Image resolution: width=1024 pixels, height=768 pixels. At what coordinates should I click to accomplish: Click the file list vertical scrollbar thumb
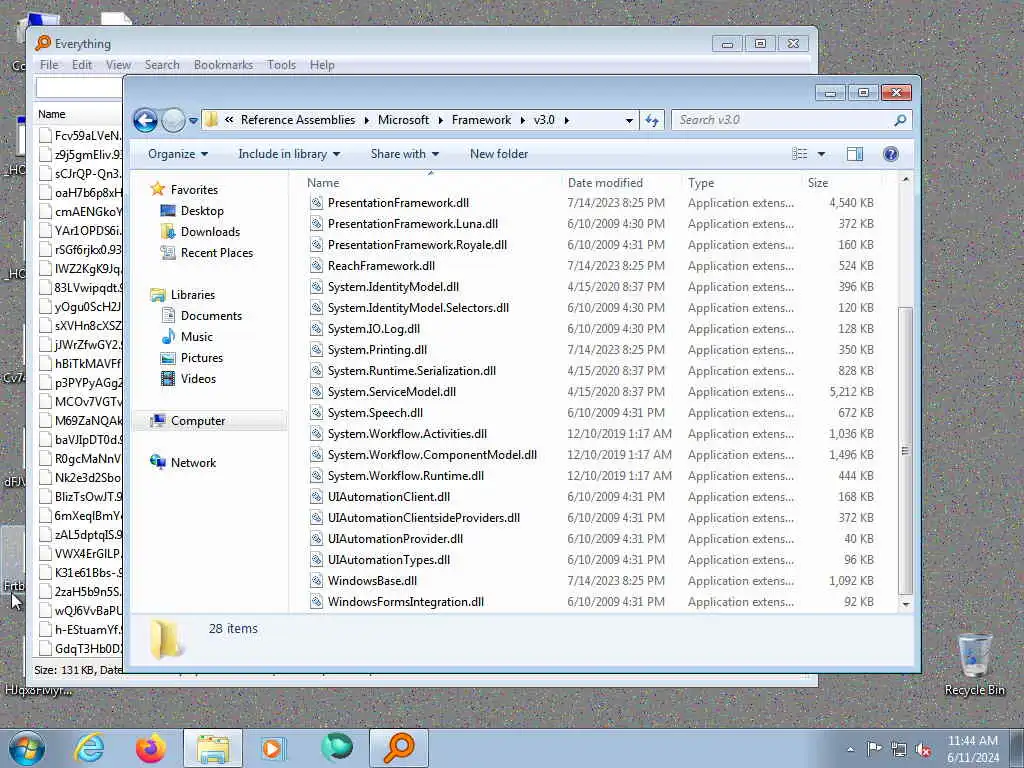point(905,451)
